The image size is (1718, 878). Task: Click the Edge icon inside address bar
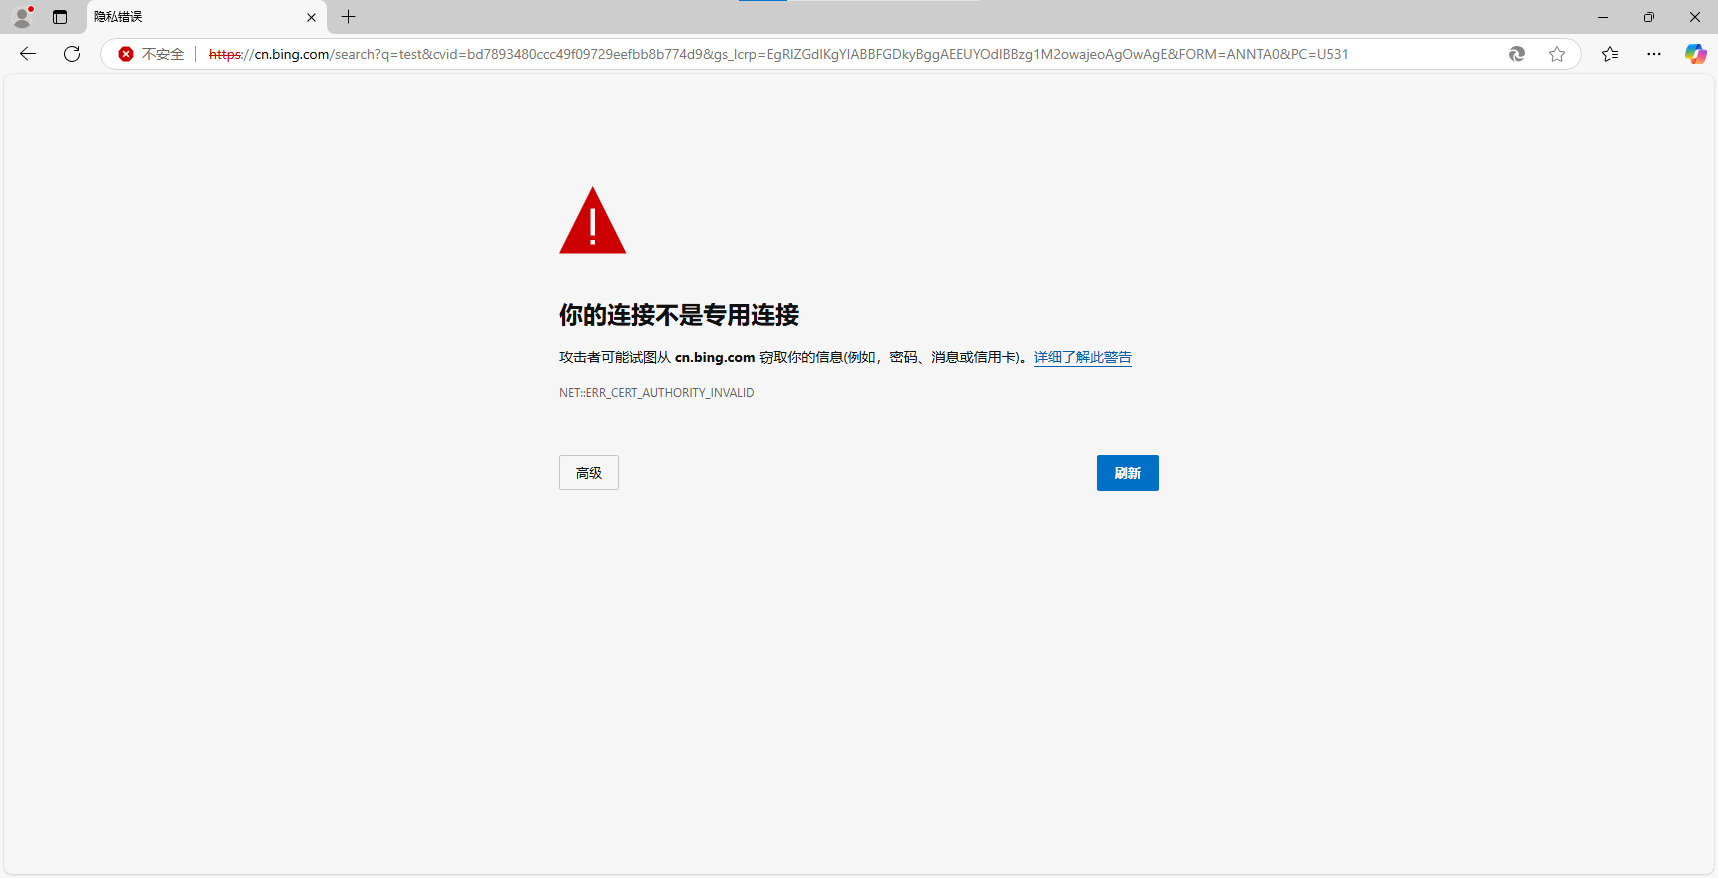[1517, 54]
